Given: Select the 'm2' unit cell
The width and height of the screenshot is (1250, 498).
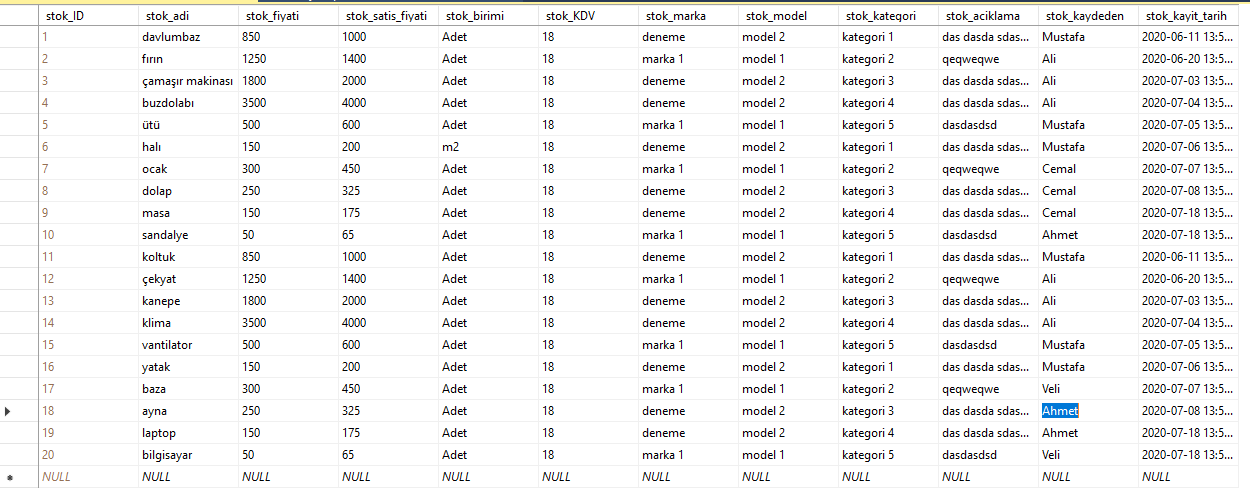Looking at the screenshot, I should (488, 147).
